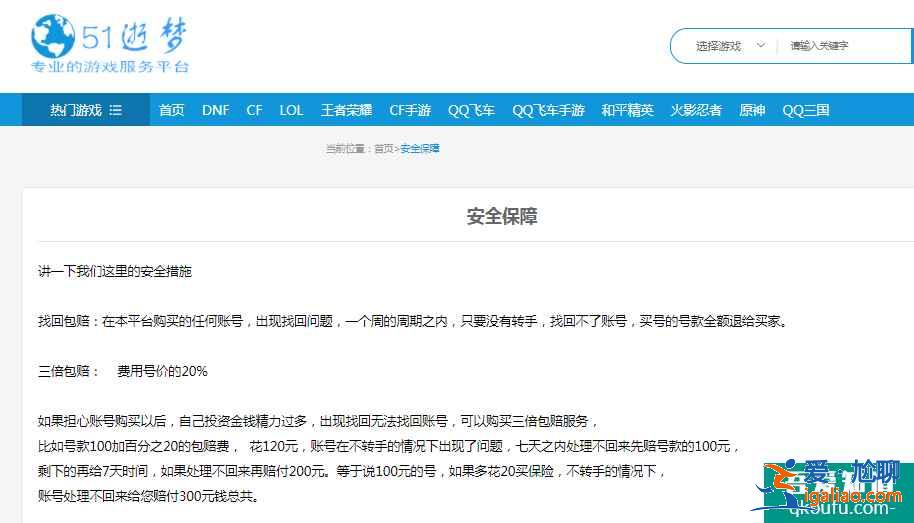Click the dropdown chevron next to 选择游戏
914x523 pixels.
[761, 45]
